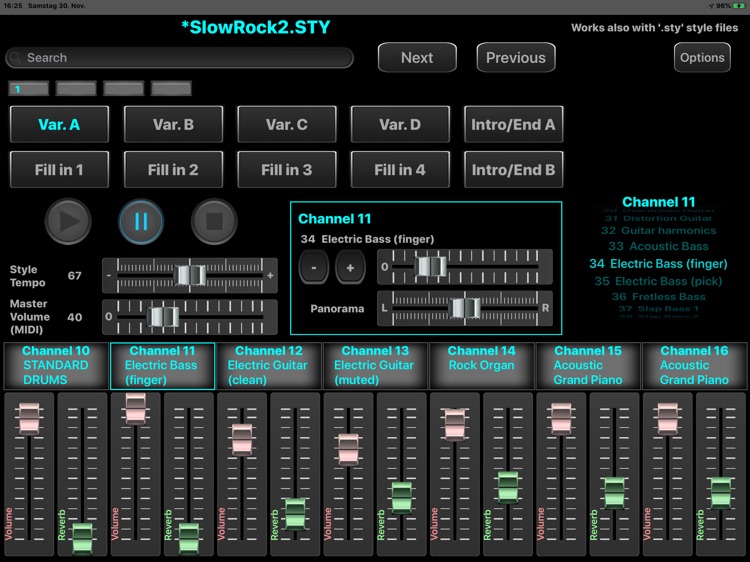Viewport: 750px width, 562px height.
Task: Click Channel 14 pink volume fader
Action: click(454, 424)
